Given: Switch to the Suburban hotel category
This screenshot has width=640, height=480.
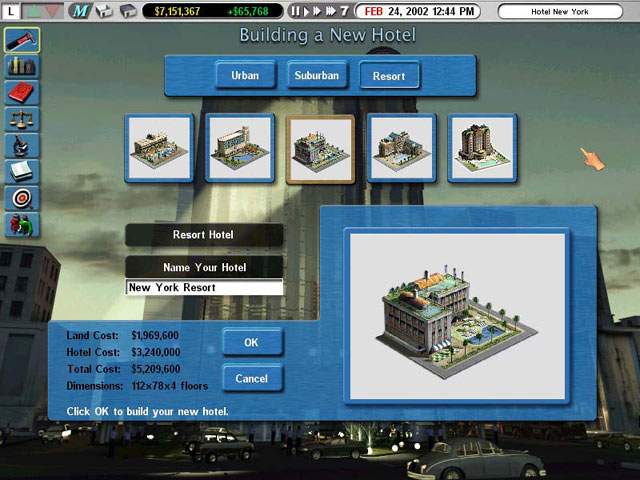Looking at the screenshot, I should pyautogui.click(x=317, y=75).
